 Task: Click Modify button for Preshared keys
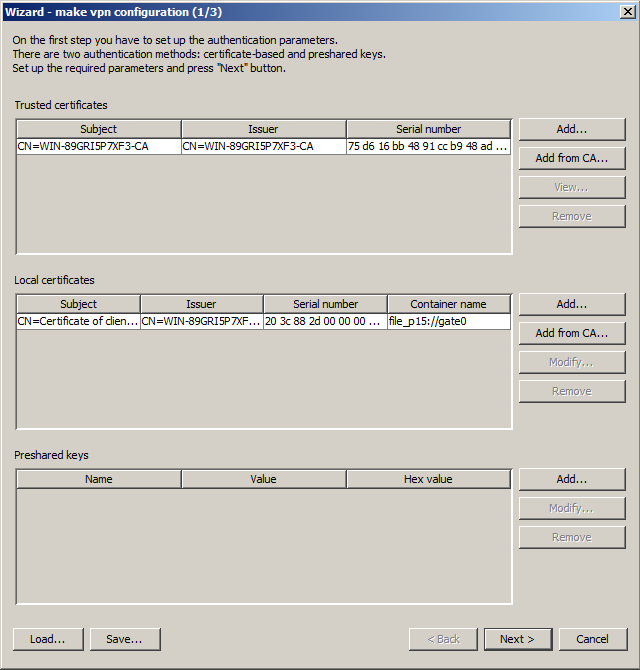pyautogui.click(x=572, y=508)
